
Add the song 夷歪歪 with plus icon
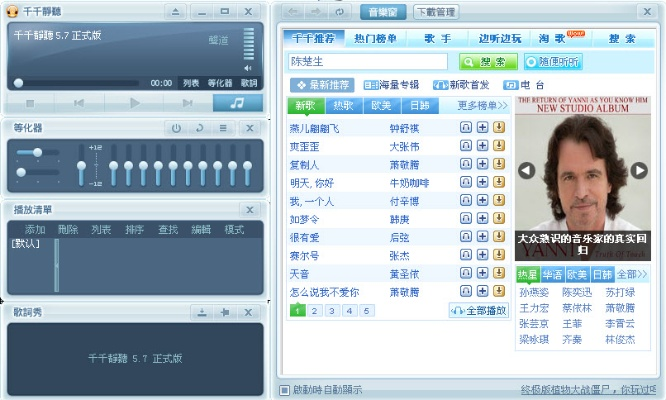point(482,146)
